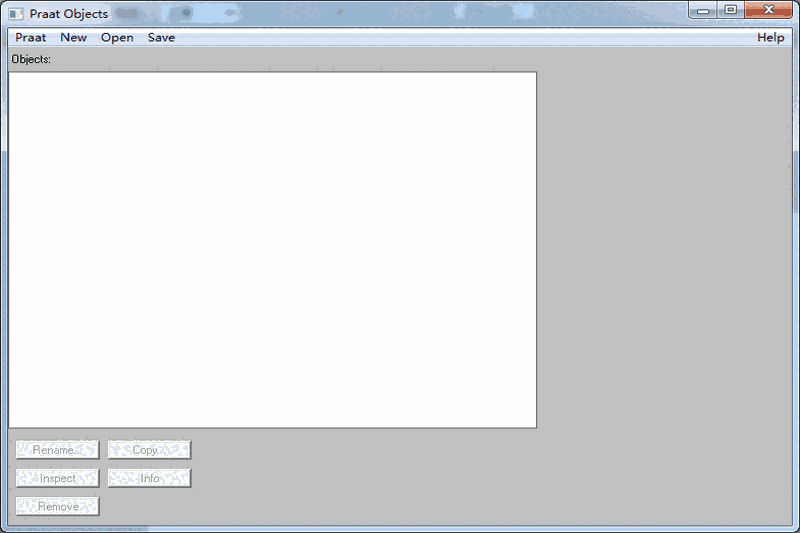This screenshot has height=533, width=800.
Task: Open the Open menu
Action: (x=117, y=37)
